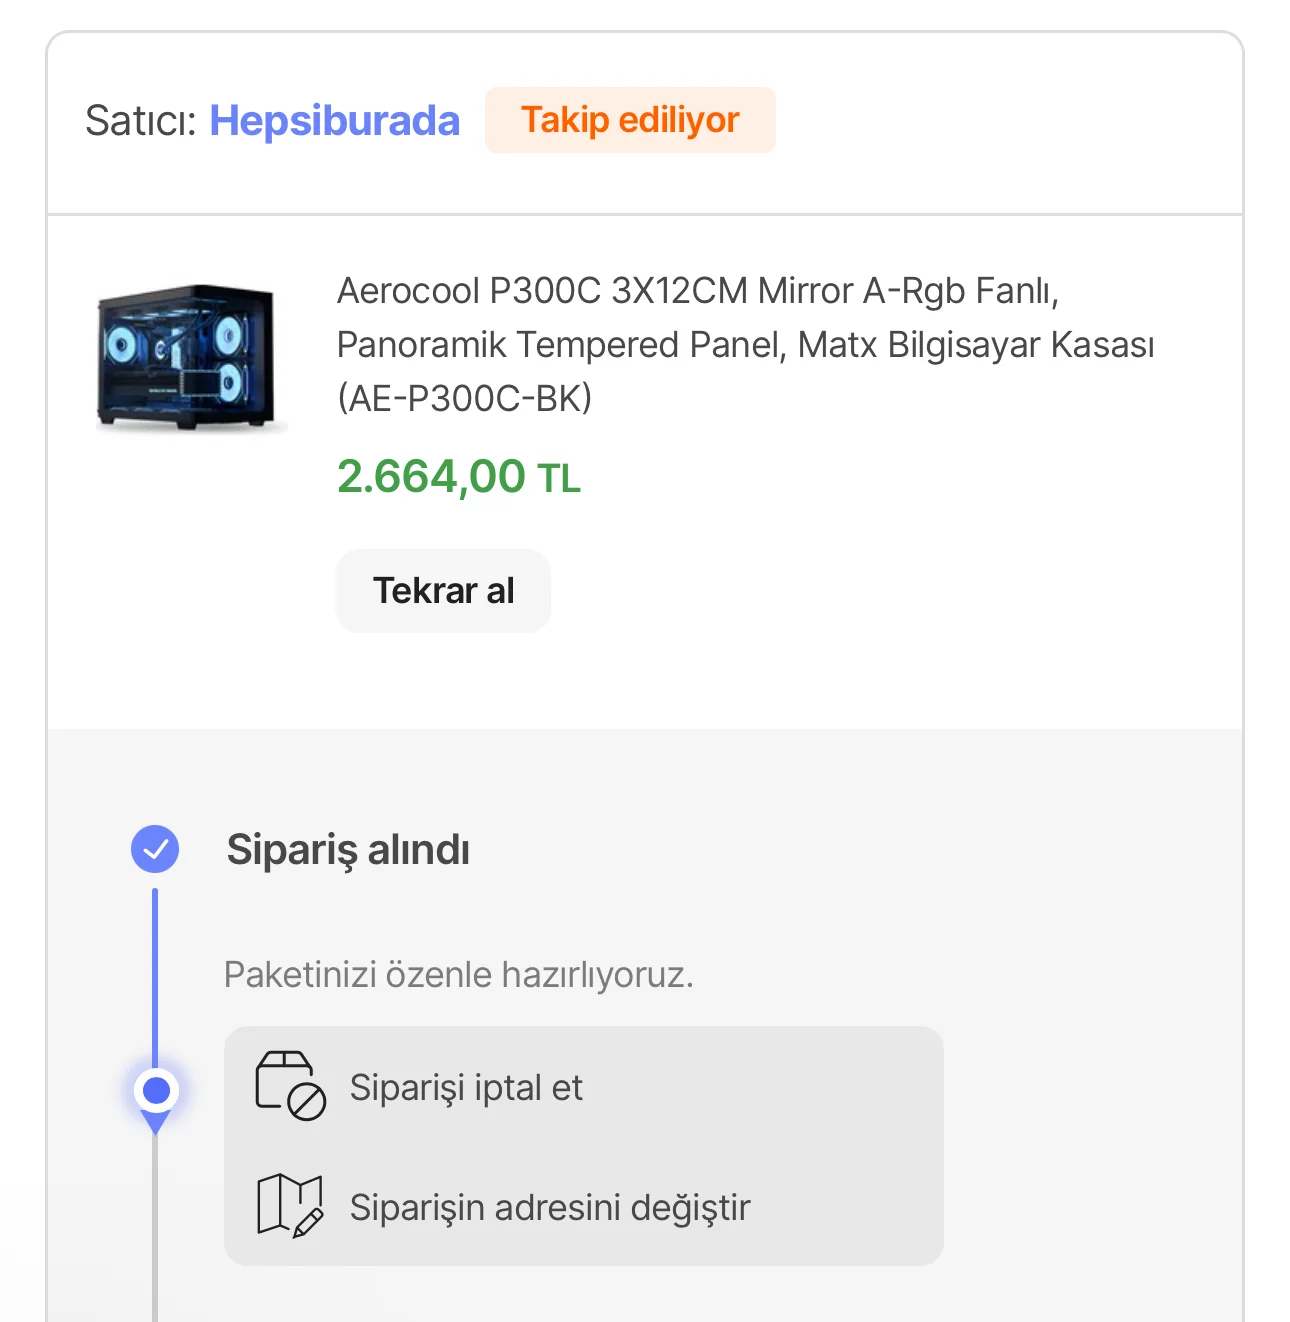Image resolution: width=1290 pixels, height=1322 pixels.
Task: Click the green 2.664,00 price amount
Action: tap(431, 477)
